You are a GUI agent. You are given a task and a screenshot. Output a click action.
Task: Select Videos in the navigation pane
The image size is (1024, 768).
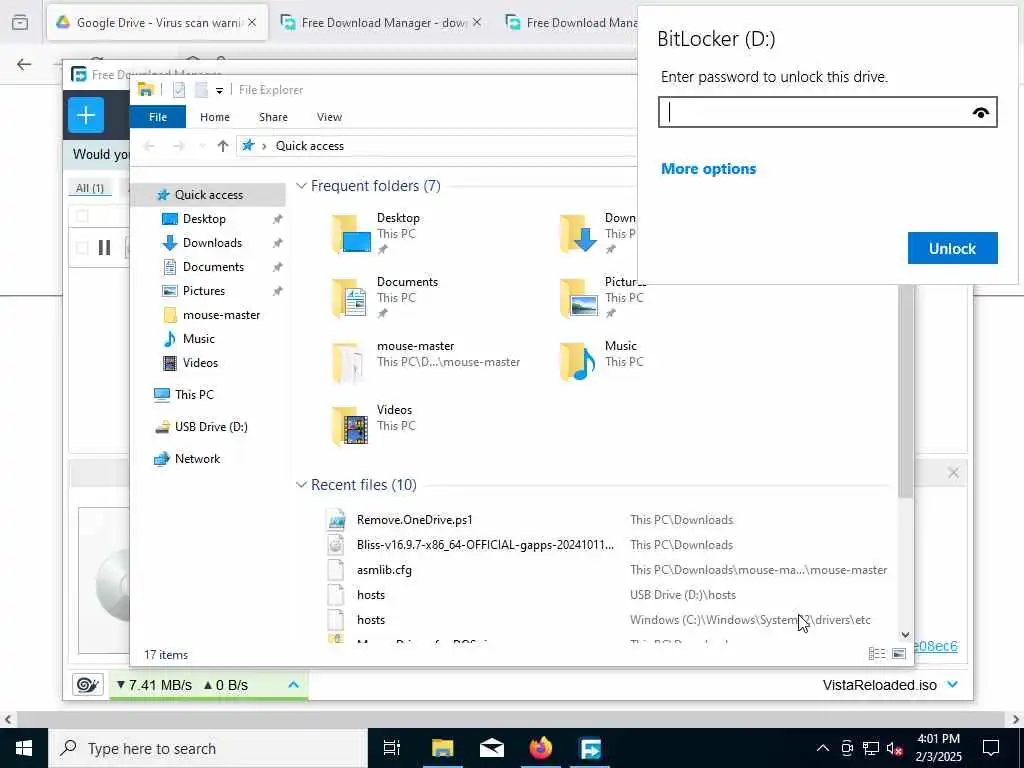click(200, 363)
